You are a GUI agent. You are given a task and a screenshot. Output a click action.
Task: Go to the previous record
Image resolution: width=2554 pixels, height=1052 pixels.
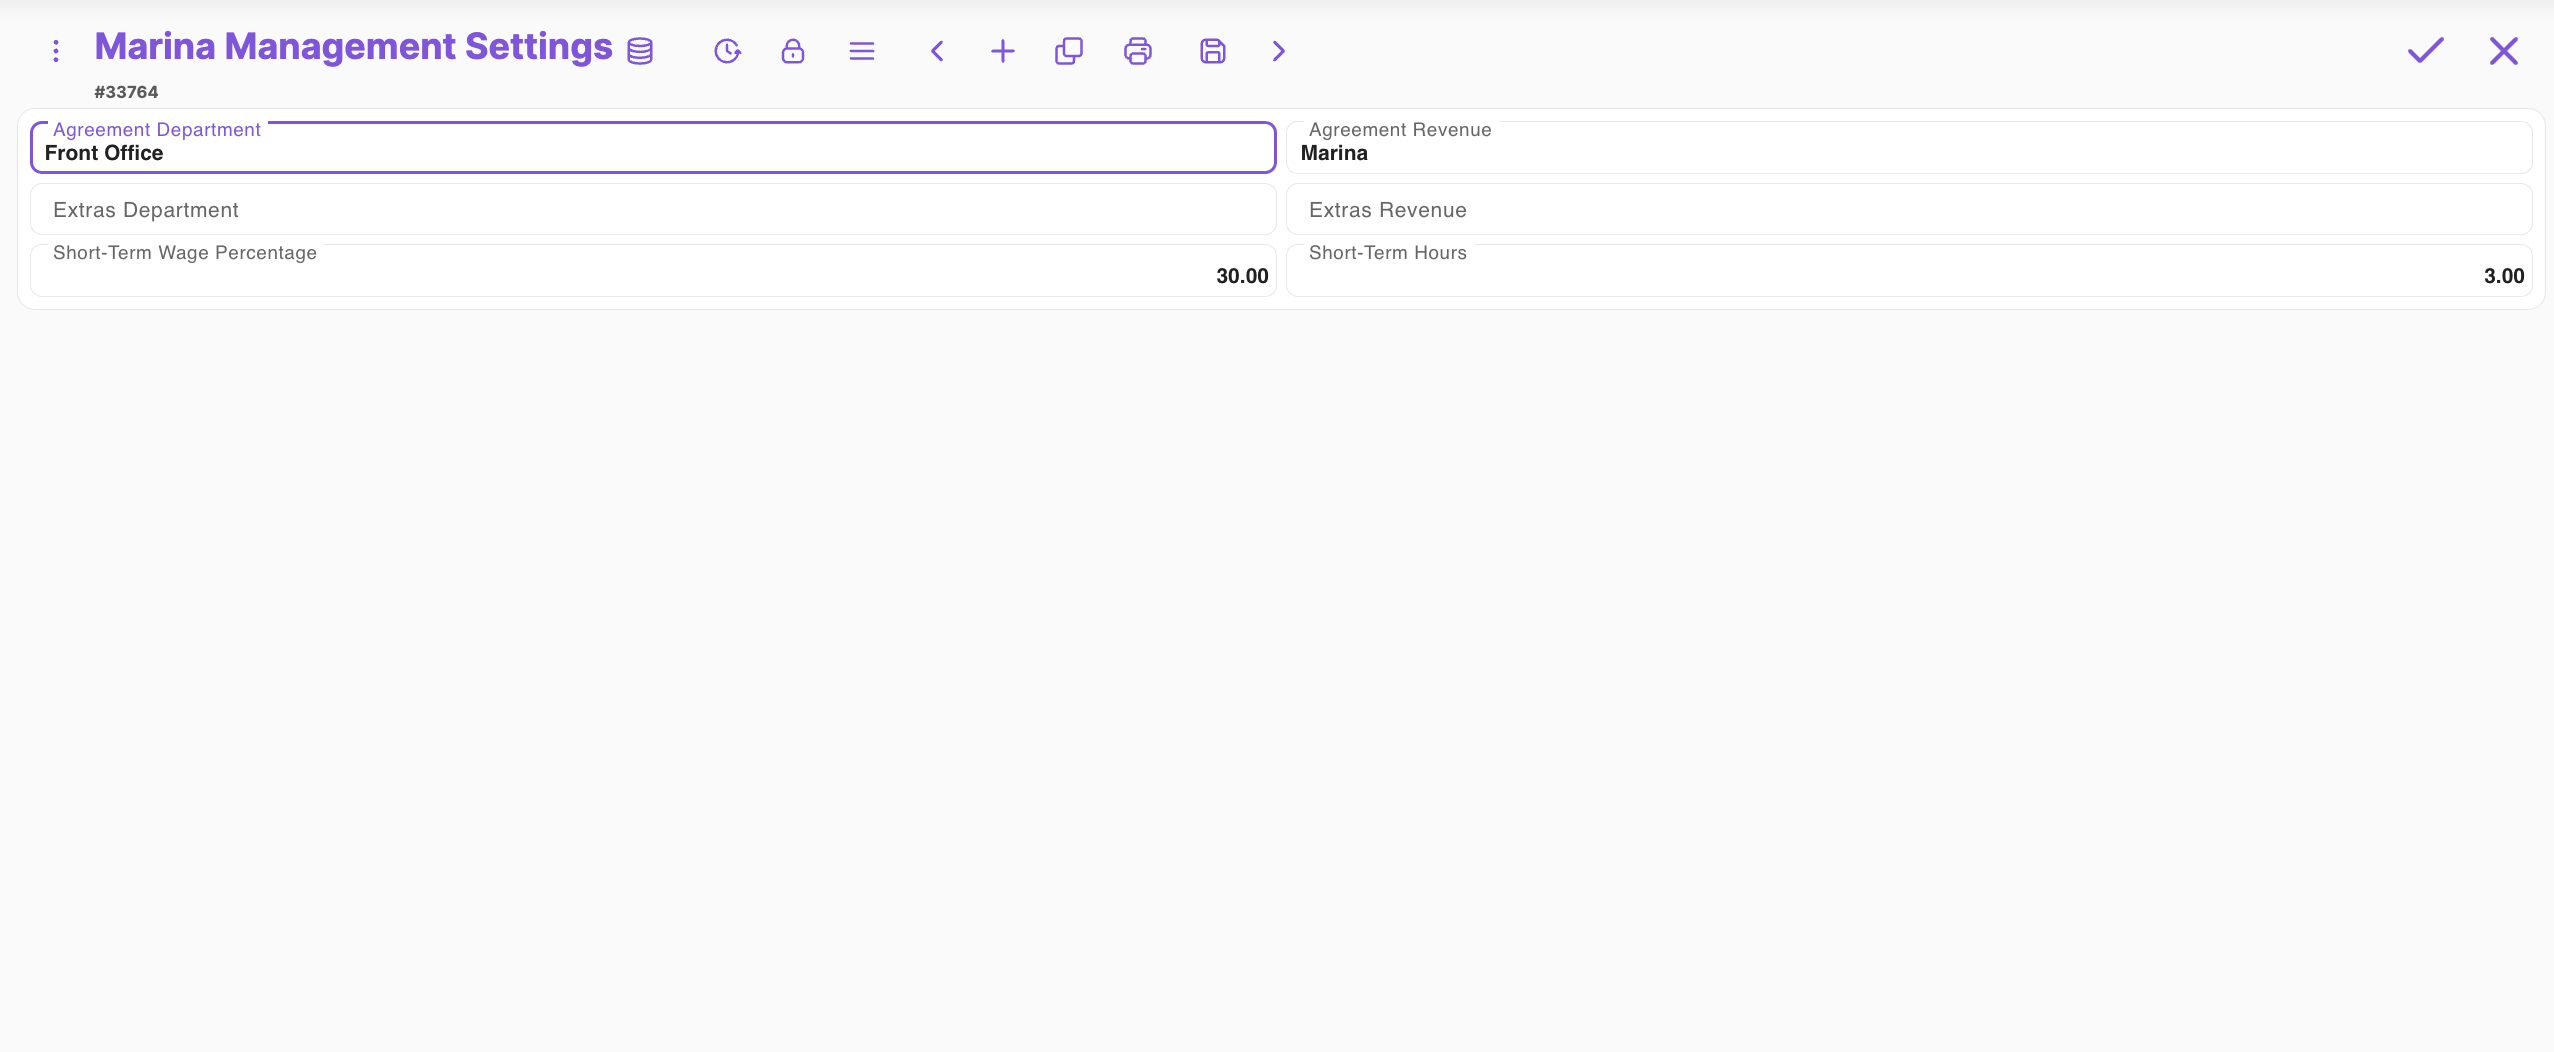click(x=937, y=51)
